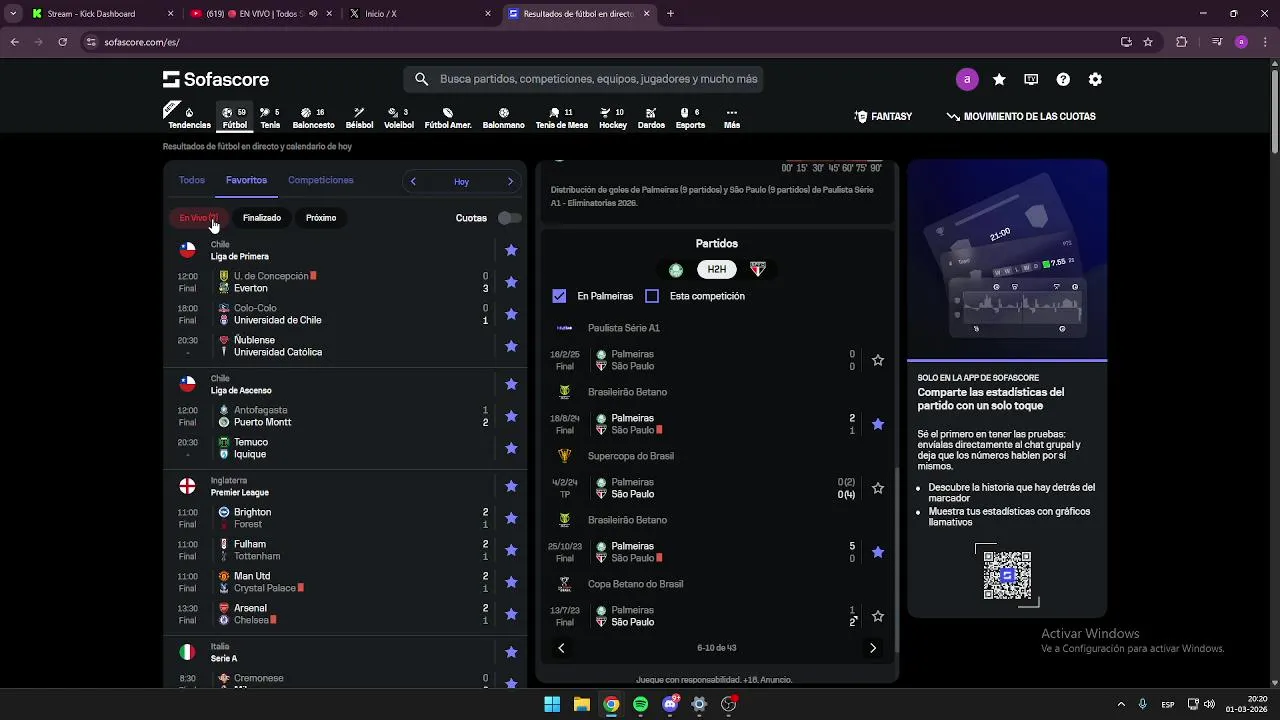Open Sofascore settings gear icon
Viewport: 1280px width, 720px height.
click(x=1095, y=79)
